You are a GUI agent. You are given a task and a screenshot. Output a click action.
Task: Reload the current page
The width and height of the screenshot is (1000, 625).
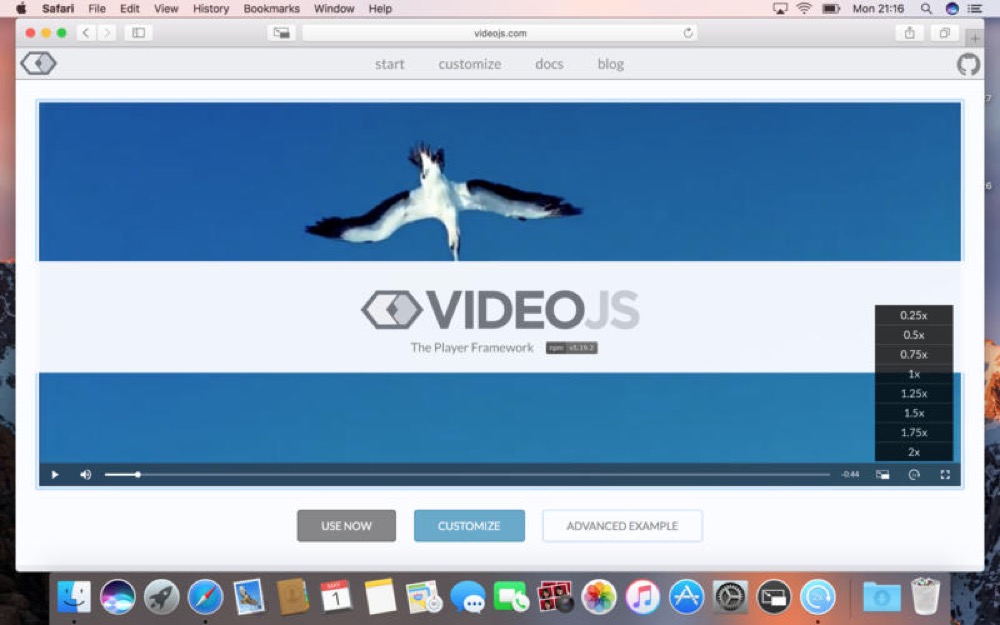coord(688,33)
